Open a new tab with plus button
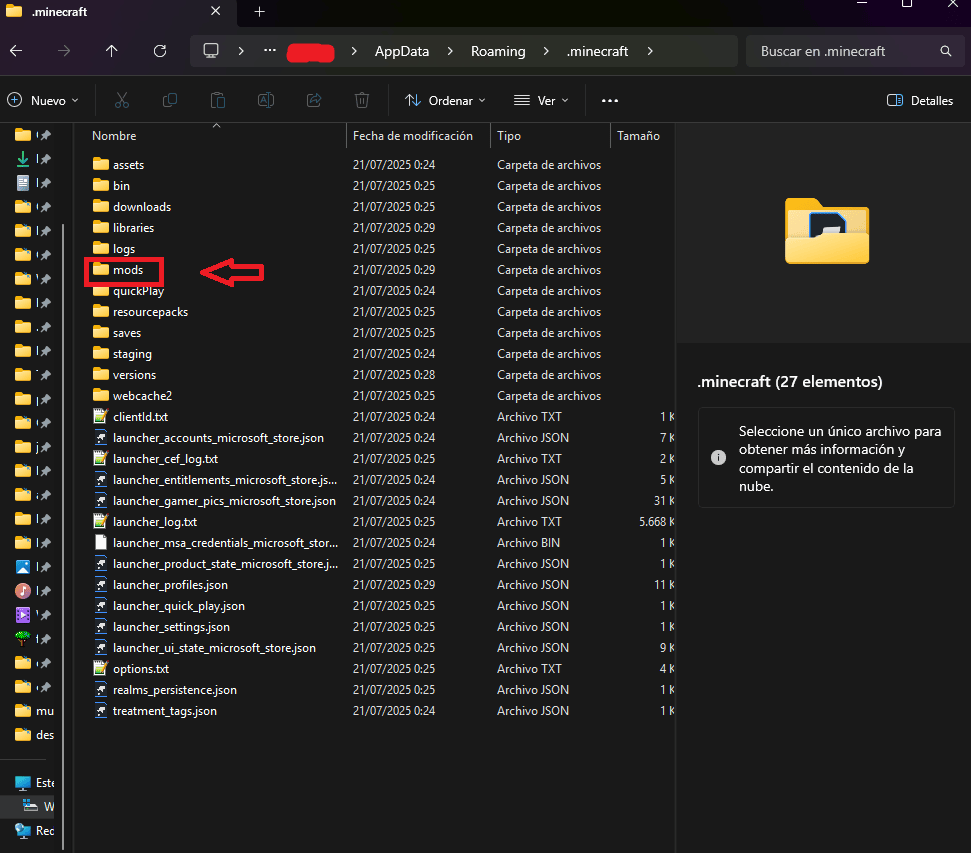The height and width of the screenshot is (853, 971). (259, 12)
